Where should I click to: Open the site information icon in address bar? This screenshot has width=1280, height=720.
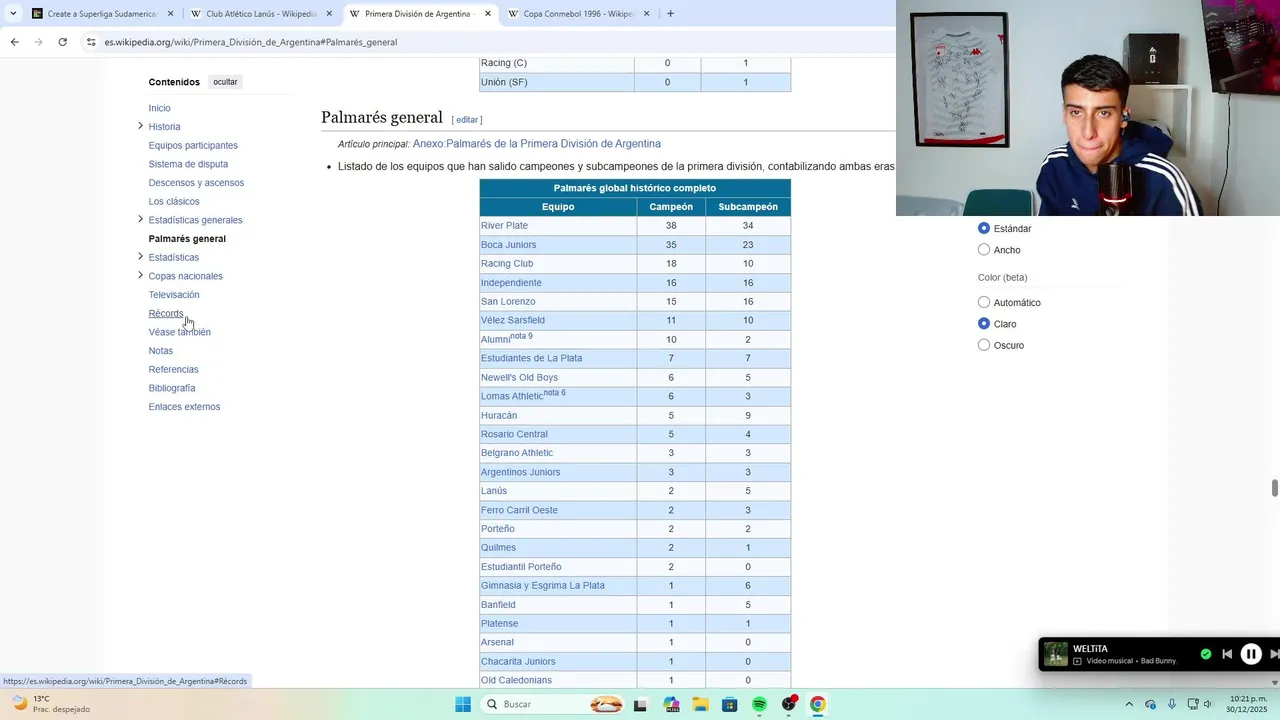pos(91,42)
